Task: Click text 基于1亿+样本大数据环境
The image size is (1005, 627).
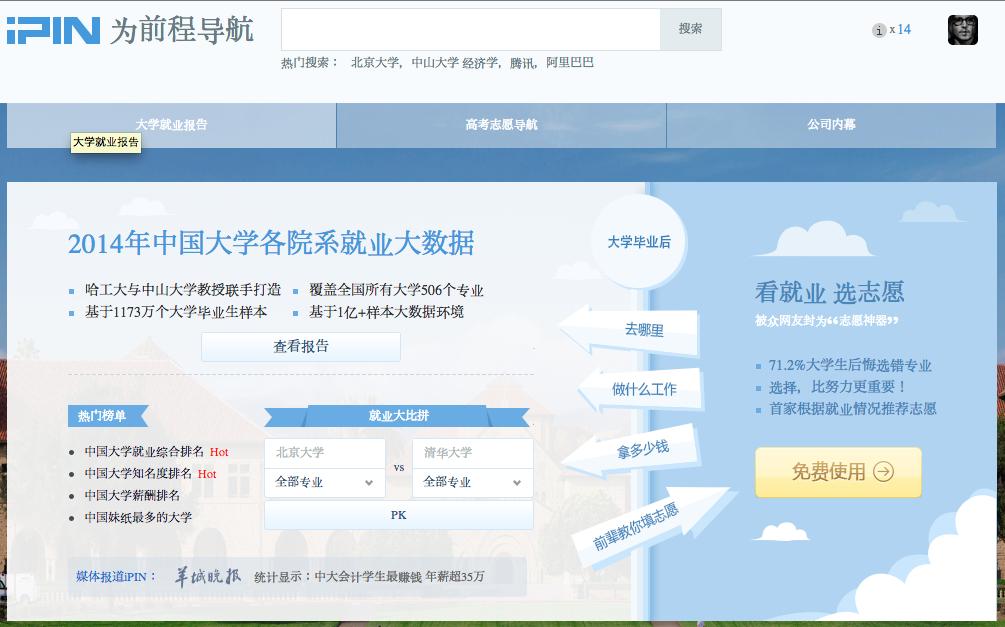Action: pos(386,312)
